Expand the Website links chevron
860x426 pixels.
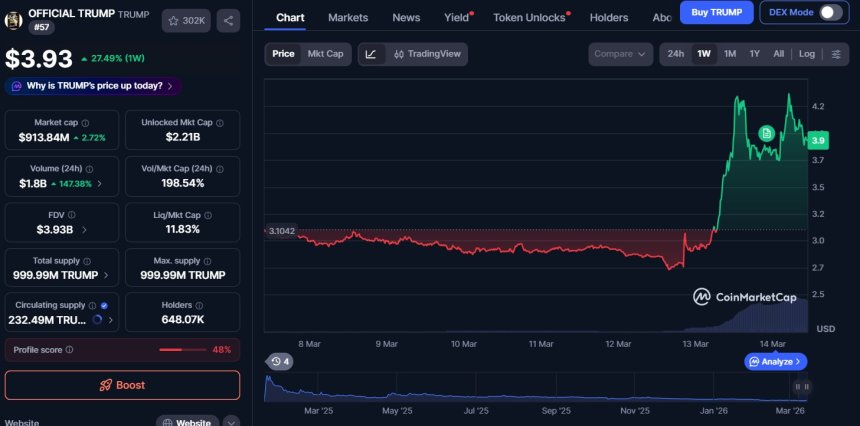231,422
